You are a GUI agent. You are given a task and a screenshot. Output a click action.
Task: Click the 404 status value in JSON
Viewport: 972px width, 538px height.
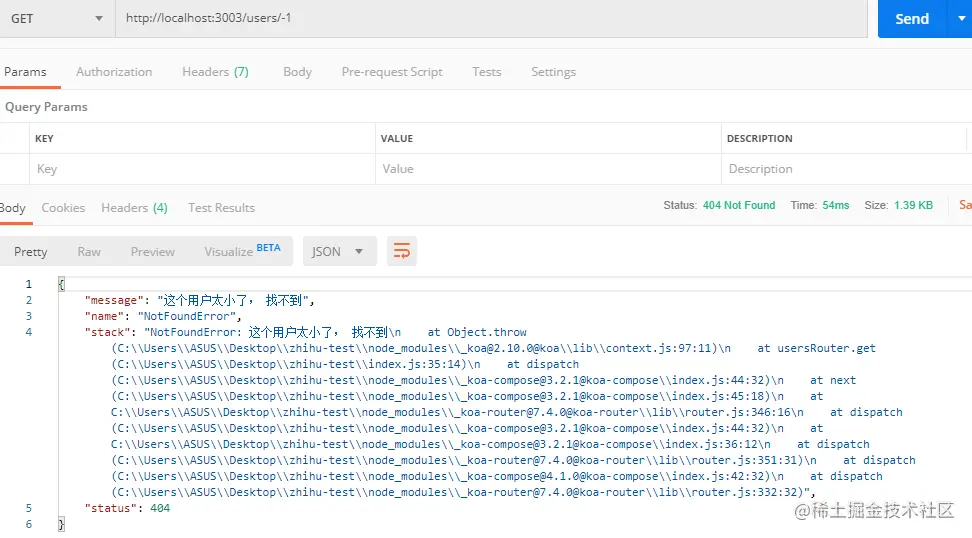(160, 508)
